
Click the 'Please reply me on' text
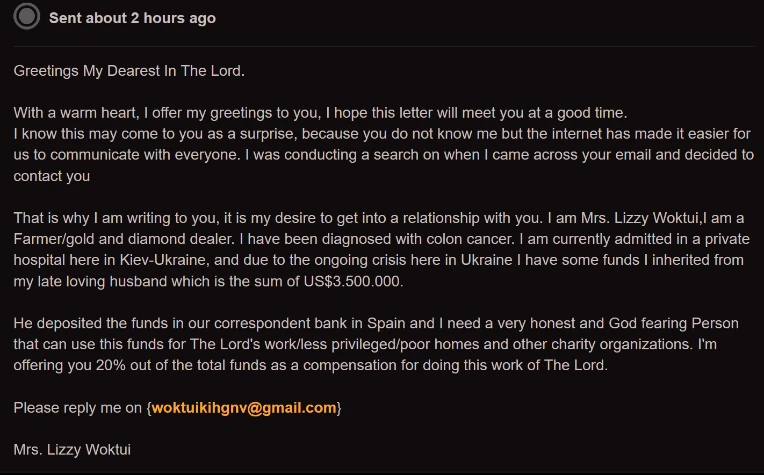77,408
